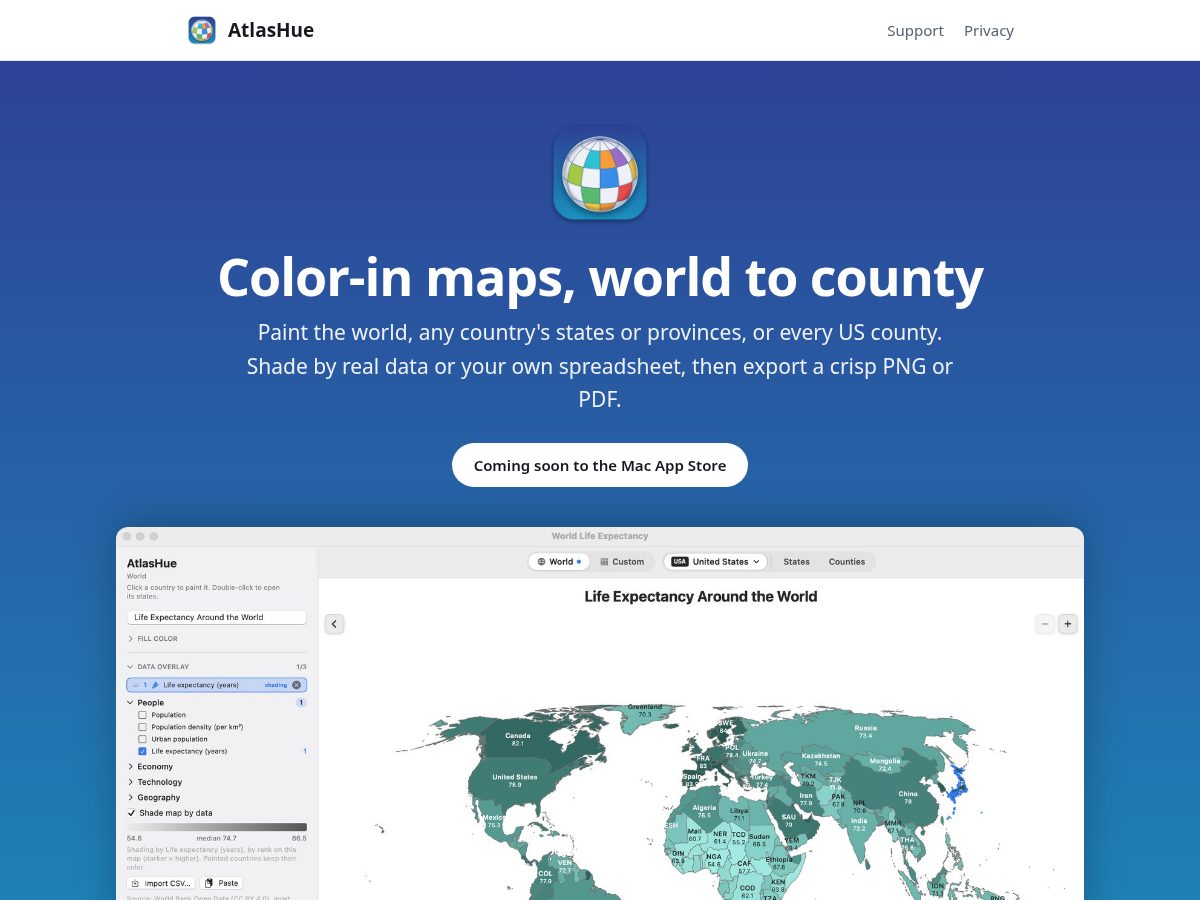Click Coming soon to the Mac App Store
This screenshot has height=900, width=1200.
tap(600, 465)
